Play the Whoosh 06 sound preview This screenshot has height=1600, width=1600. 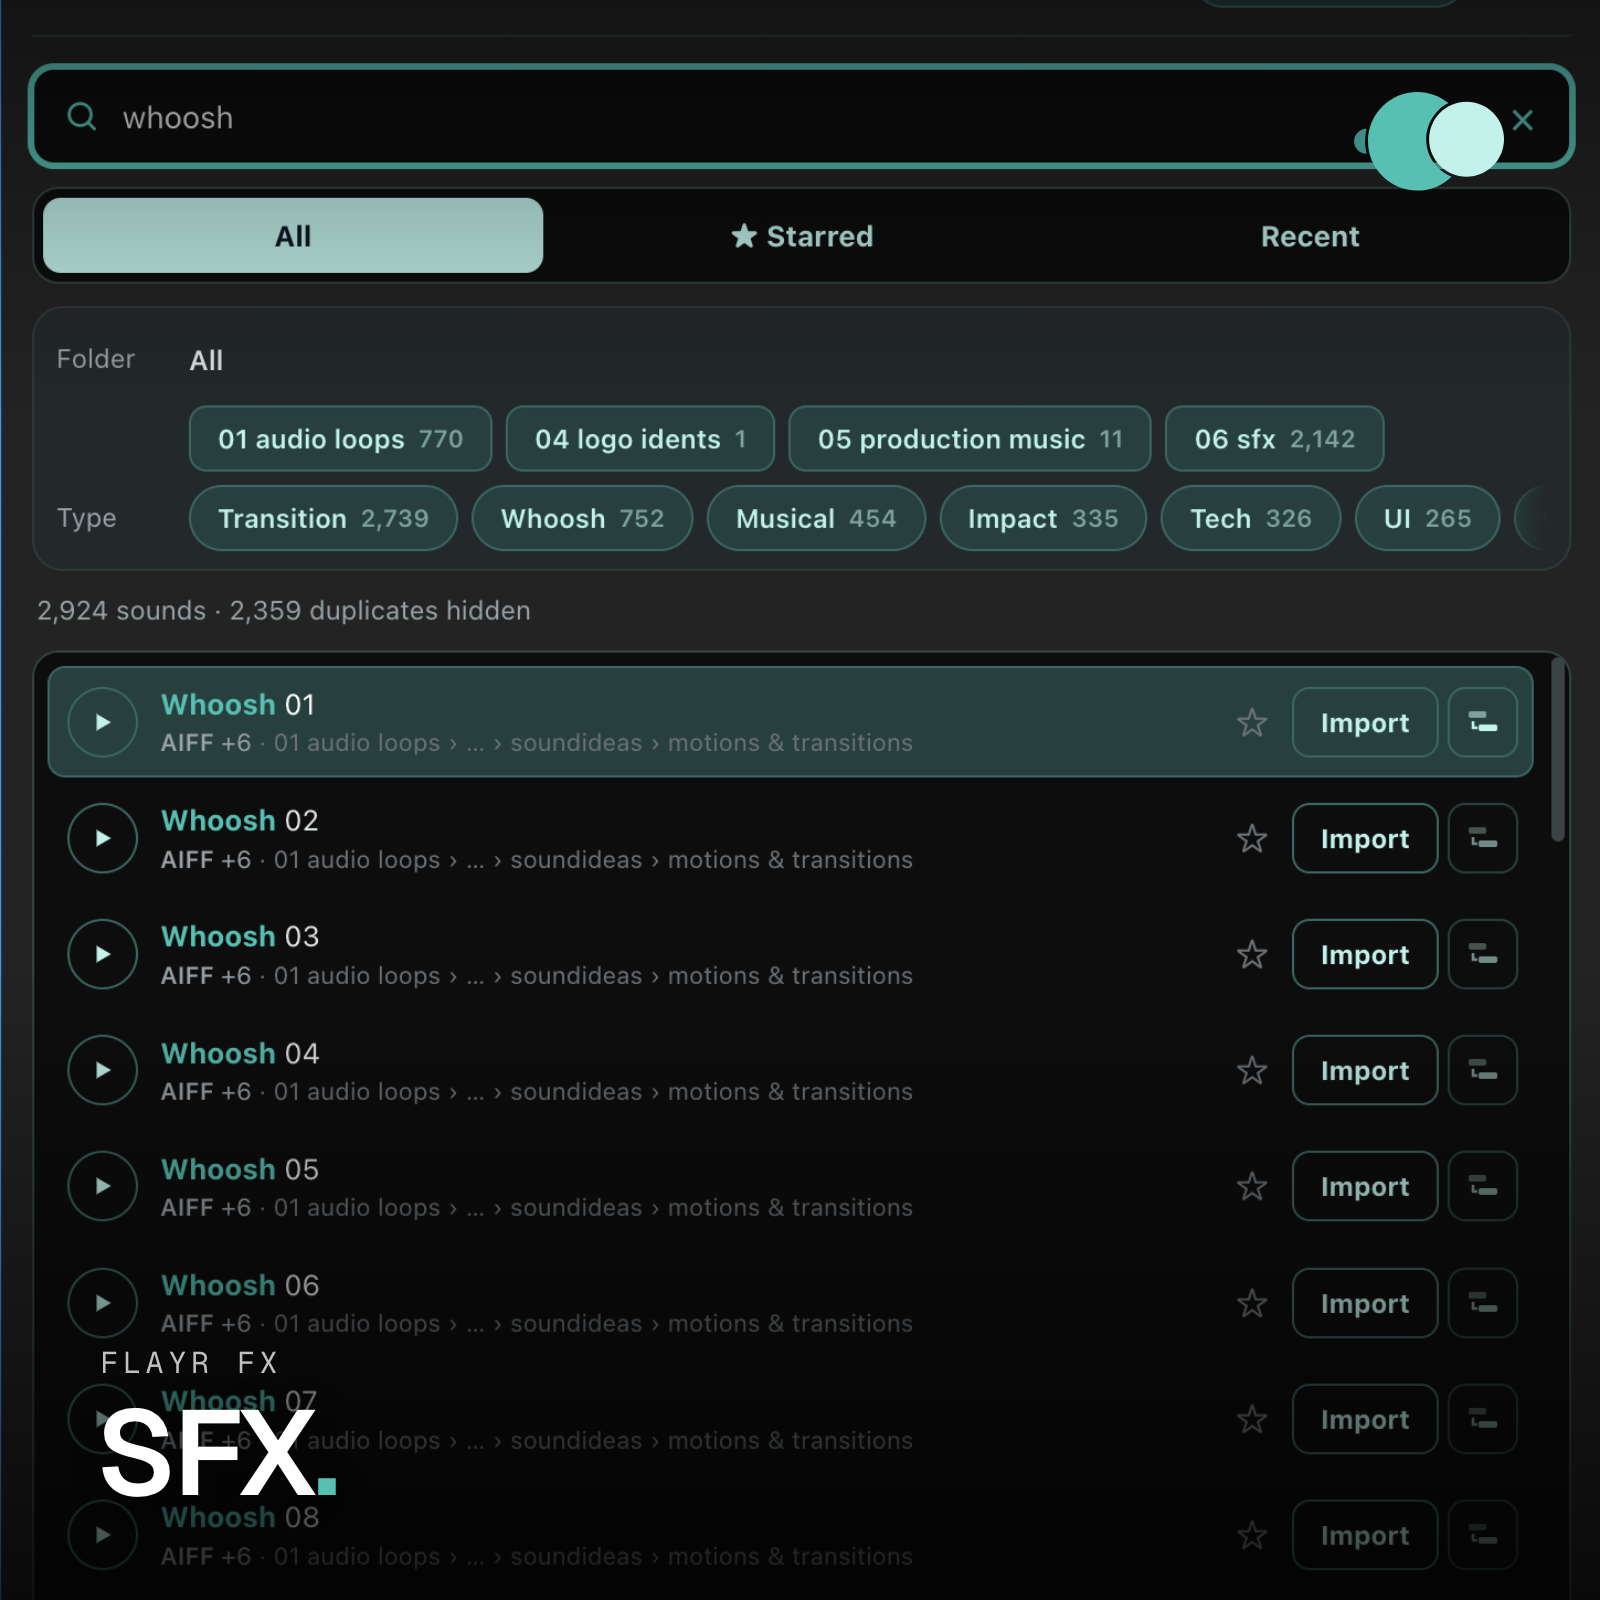pyautogui.click(x=102, y=1303)
